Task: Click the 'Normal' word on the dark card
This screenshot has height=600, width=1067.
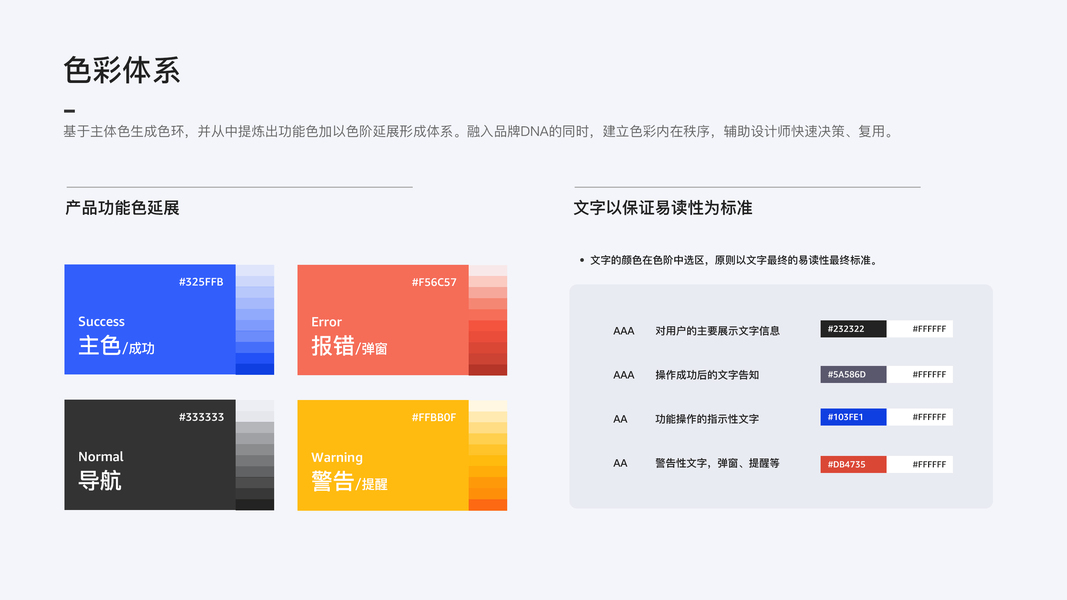Action: point(101,456)
